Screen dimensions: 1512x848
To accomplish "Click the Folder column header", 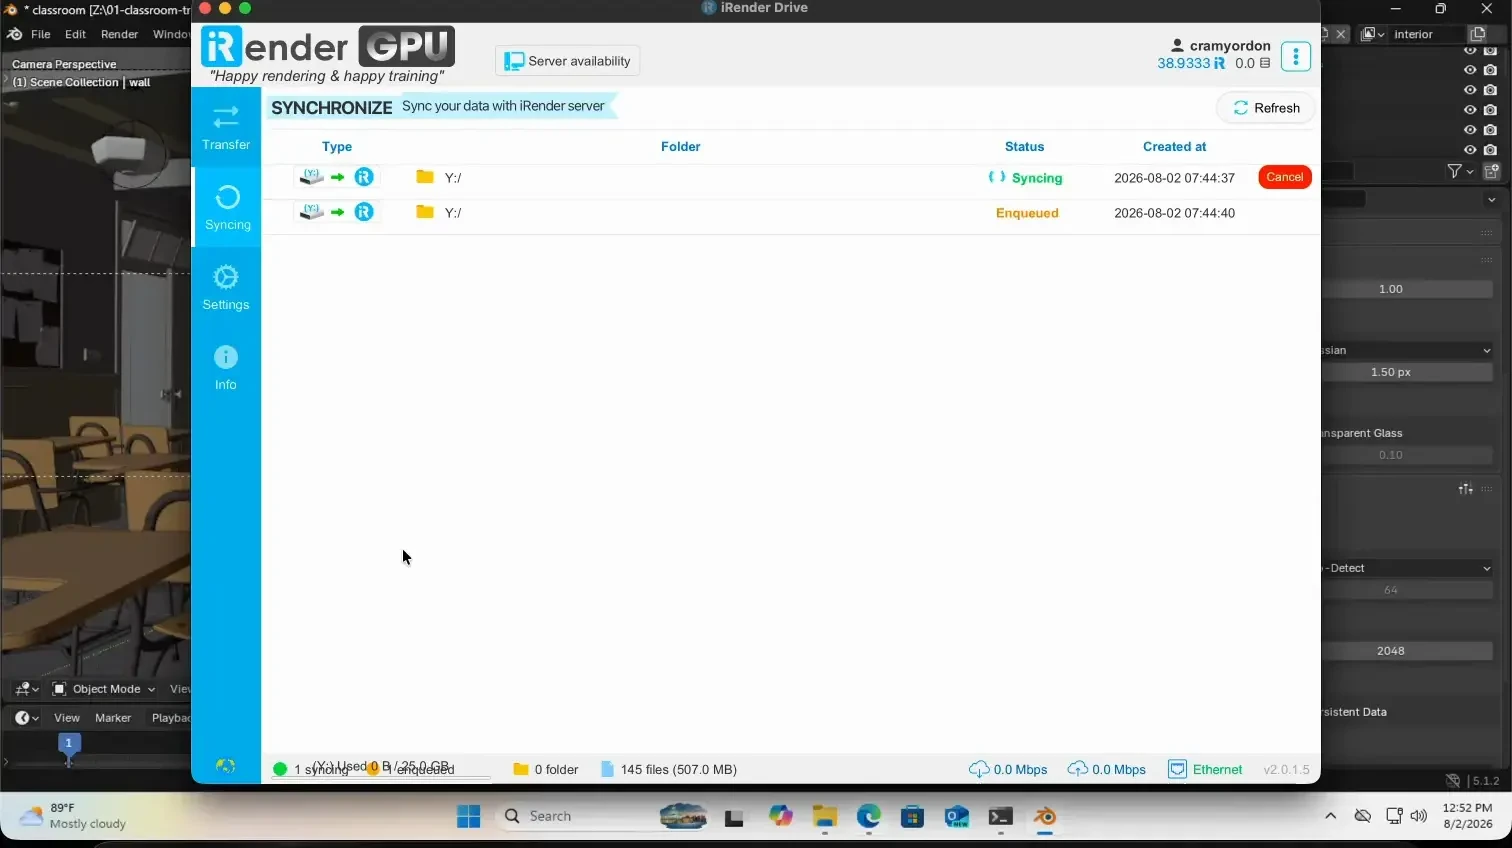I will [680, 146].
